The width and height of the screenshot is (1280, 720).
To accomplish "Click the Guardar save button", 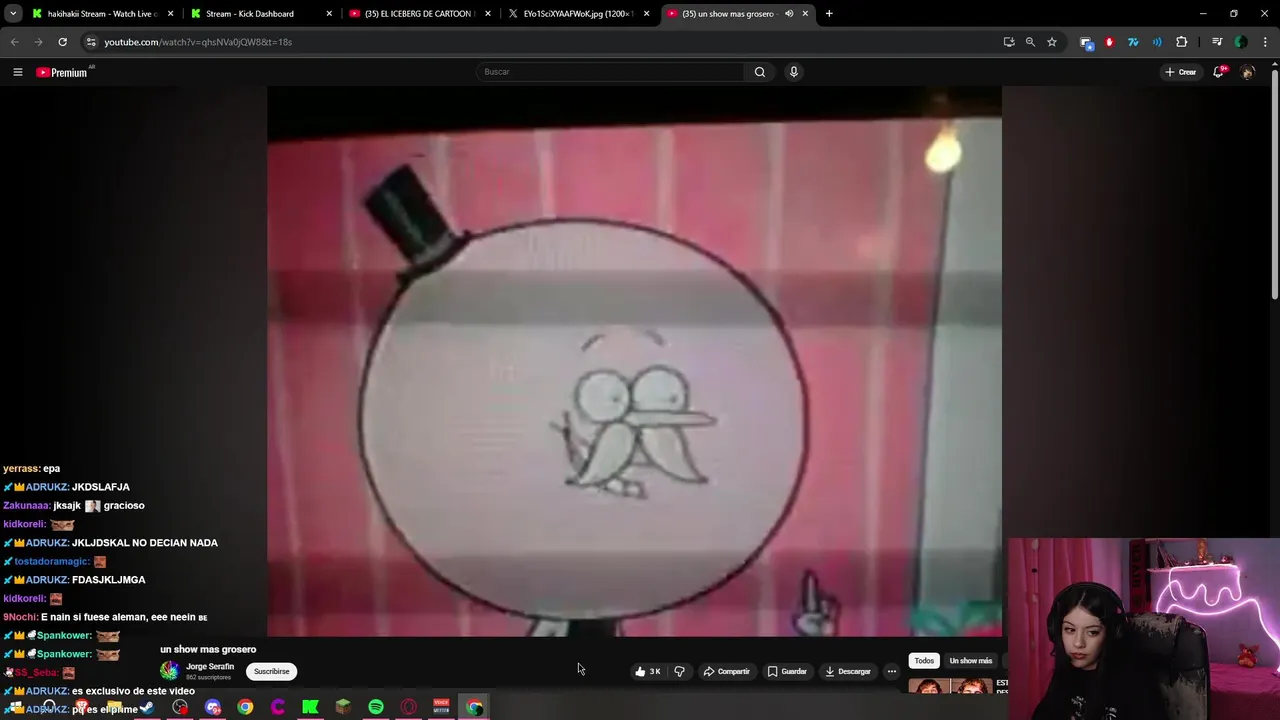I will point(787,671).
